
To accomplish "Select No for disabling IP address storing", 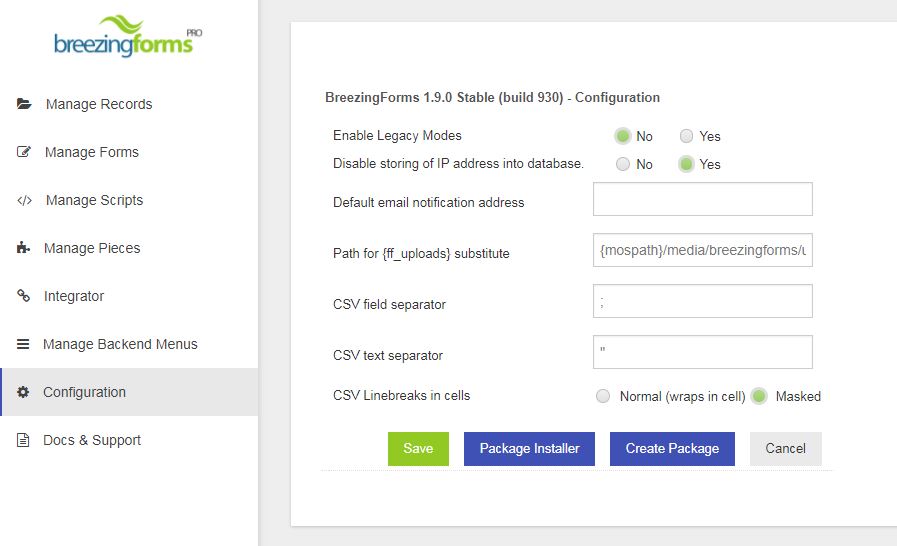I will pyautogui.click(x=622, y=164).
